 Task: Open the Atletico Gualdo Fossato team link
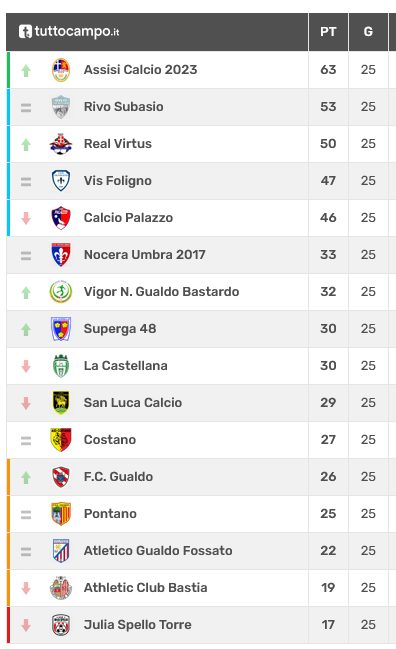click(x=158, y=550)
